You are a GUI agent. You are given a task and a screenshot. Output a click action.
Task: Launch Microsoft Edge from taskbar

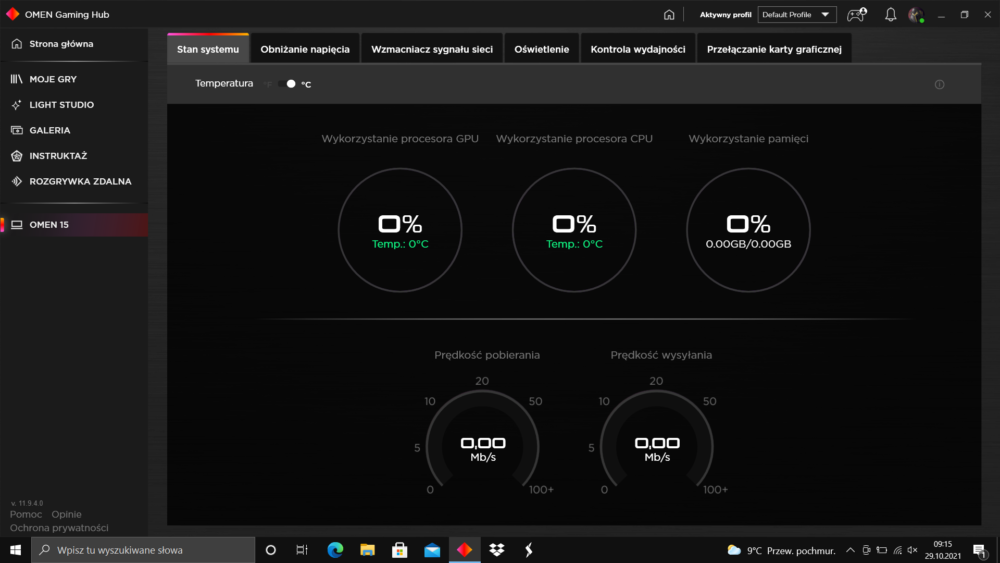click(x=335, y=550)
